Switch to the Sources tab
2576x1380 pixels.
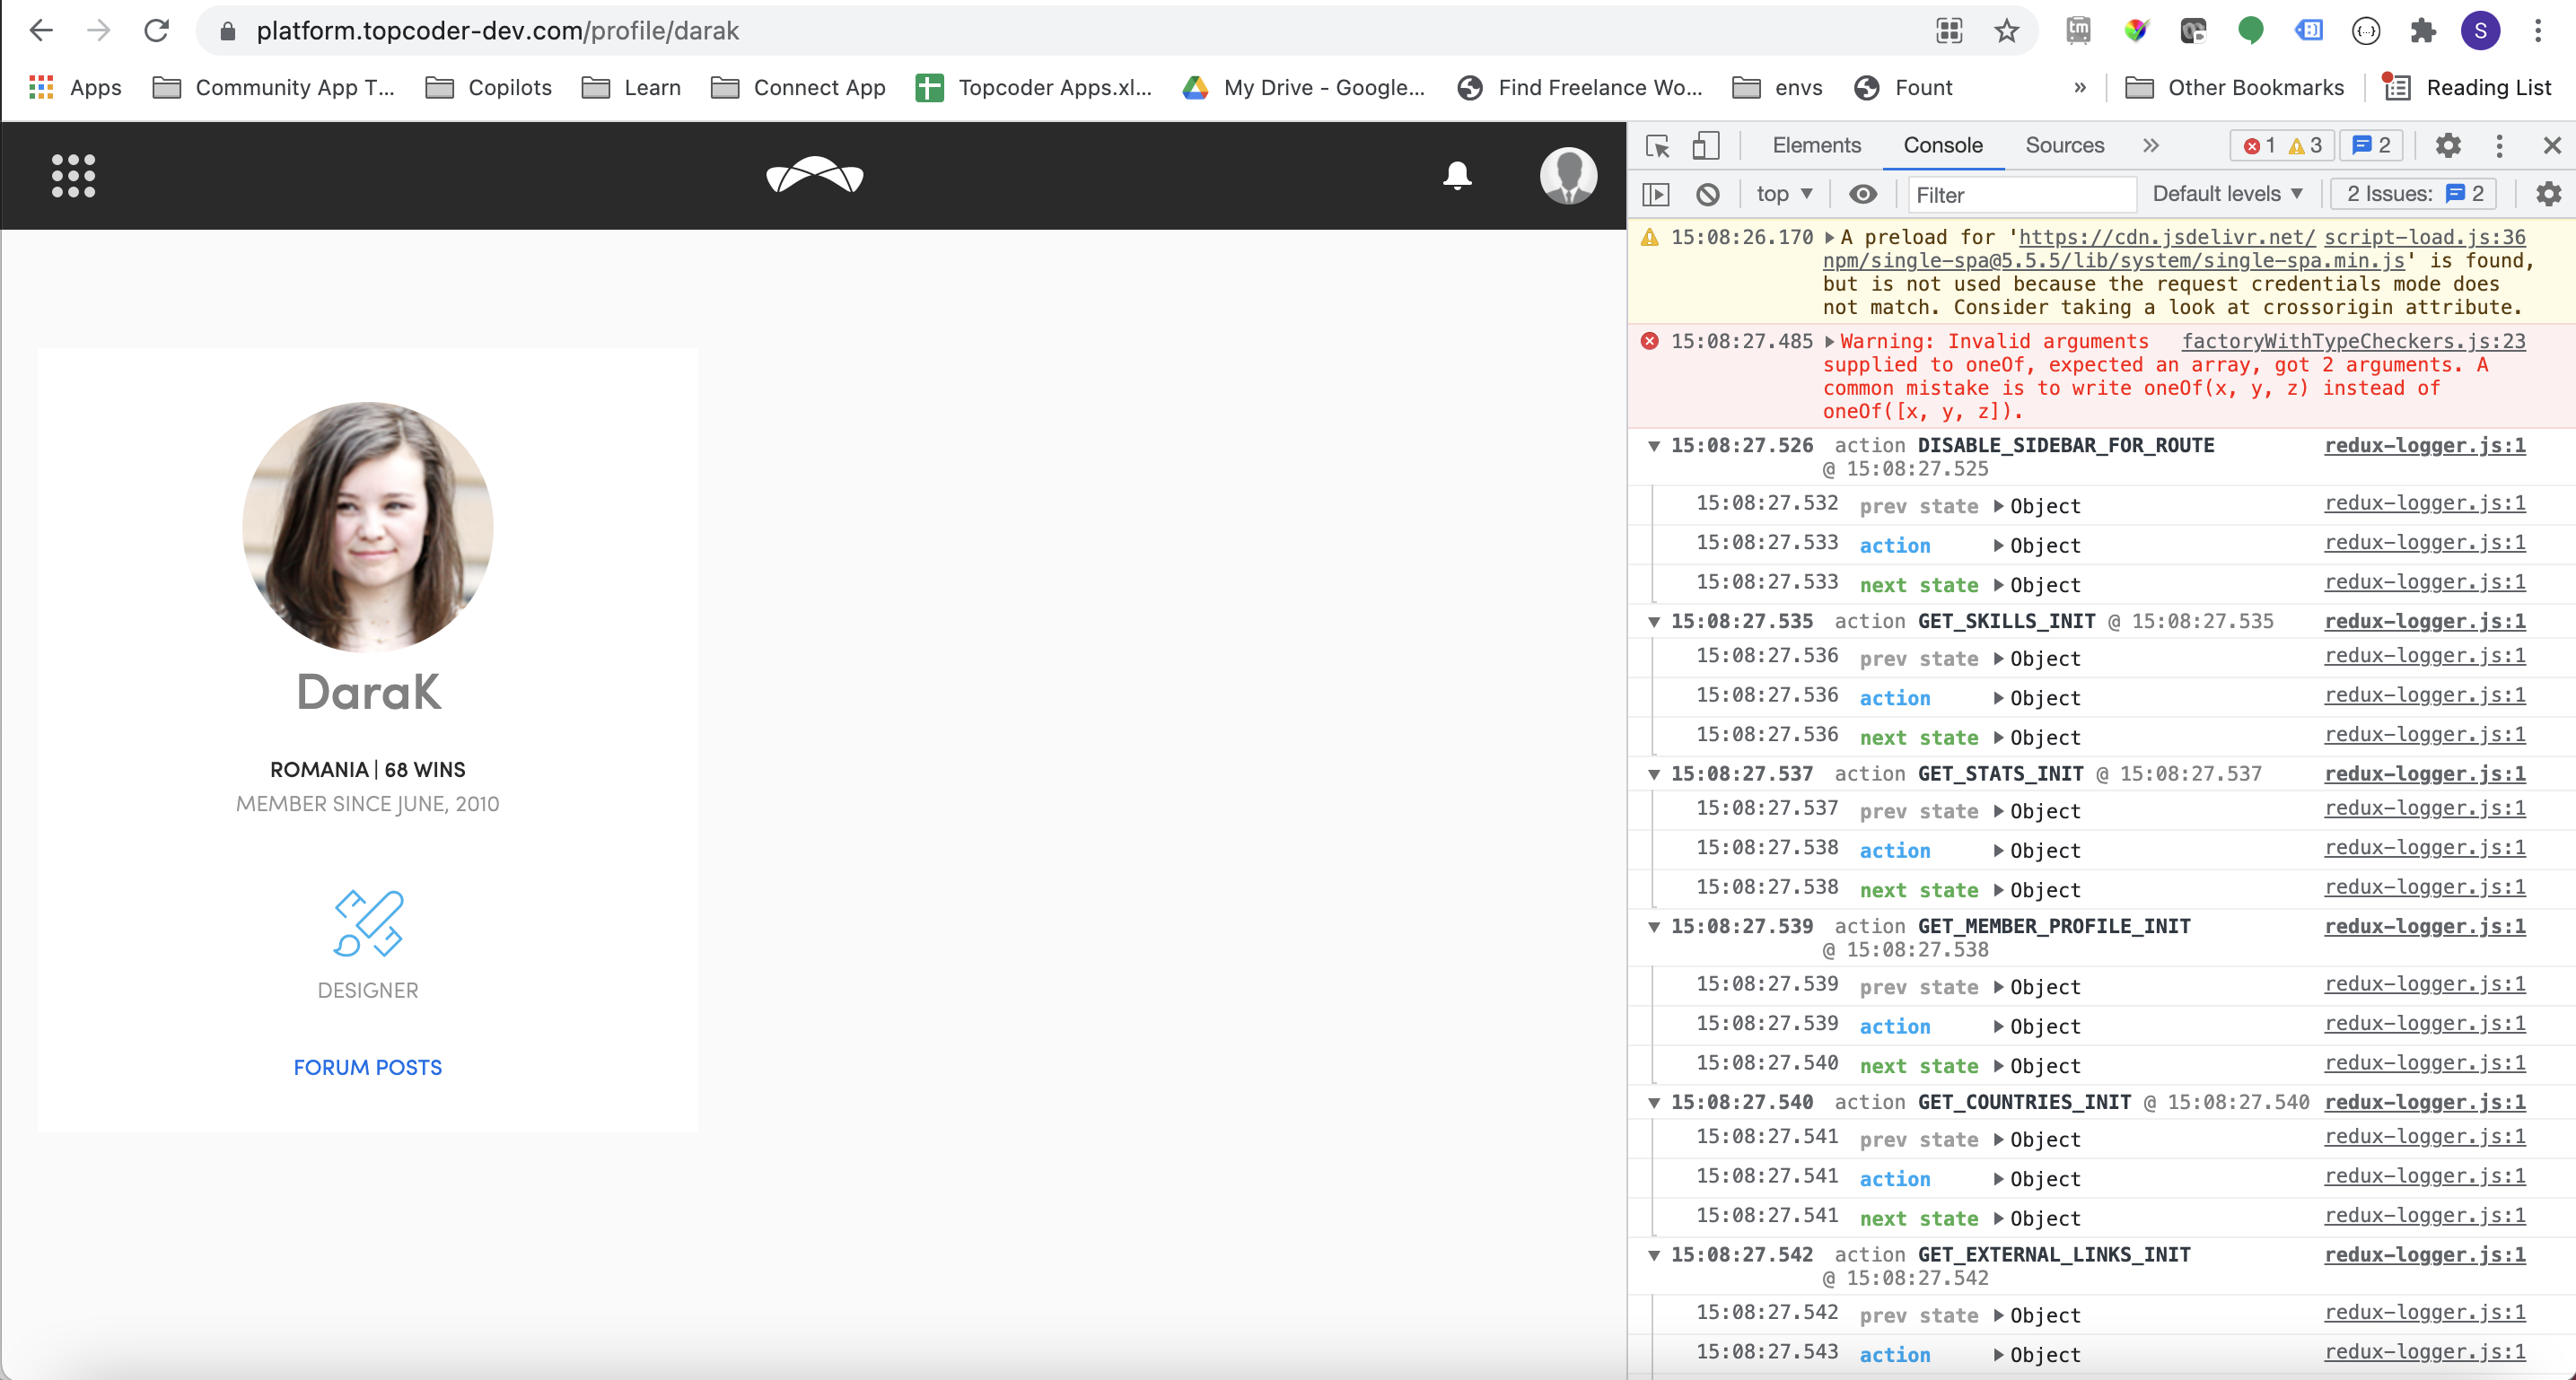click(x=2064, y=146)
